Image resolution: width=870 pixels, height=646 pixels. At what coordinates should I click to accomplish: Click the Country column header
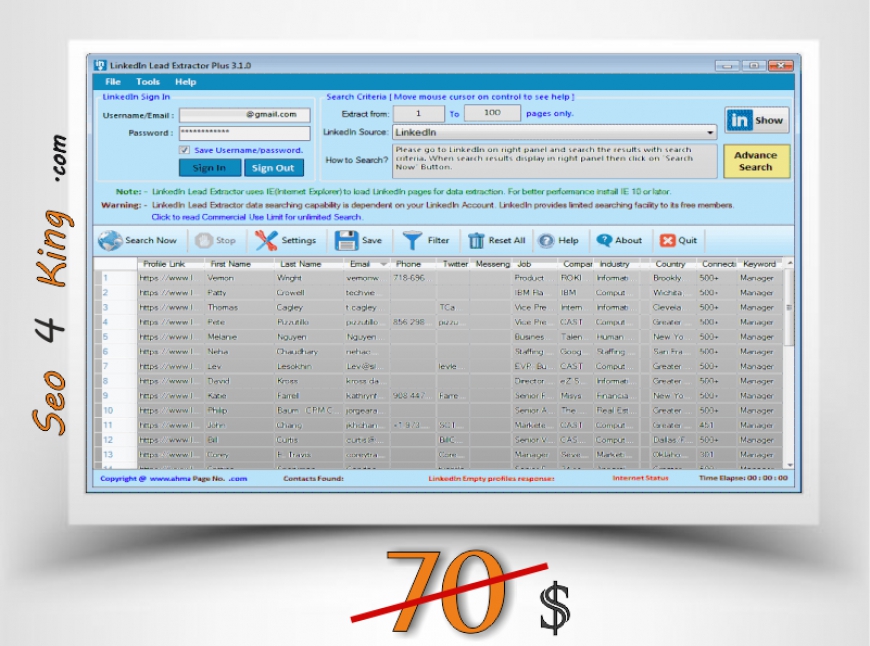click(x=670, y=264)
